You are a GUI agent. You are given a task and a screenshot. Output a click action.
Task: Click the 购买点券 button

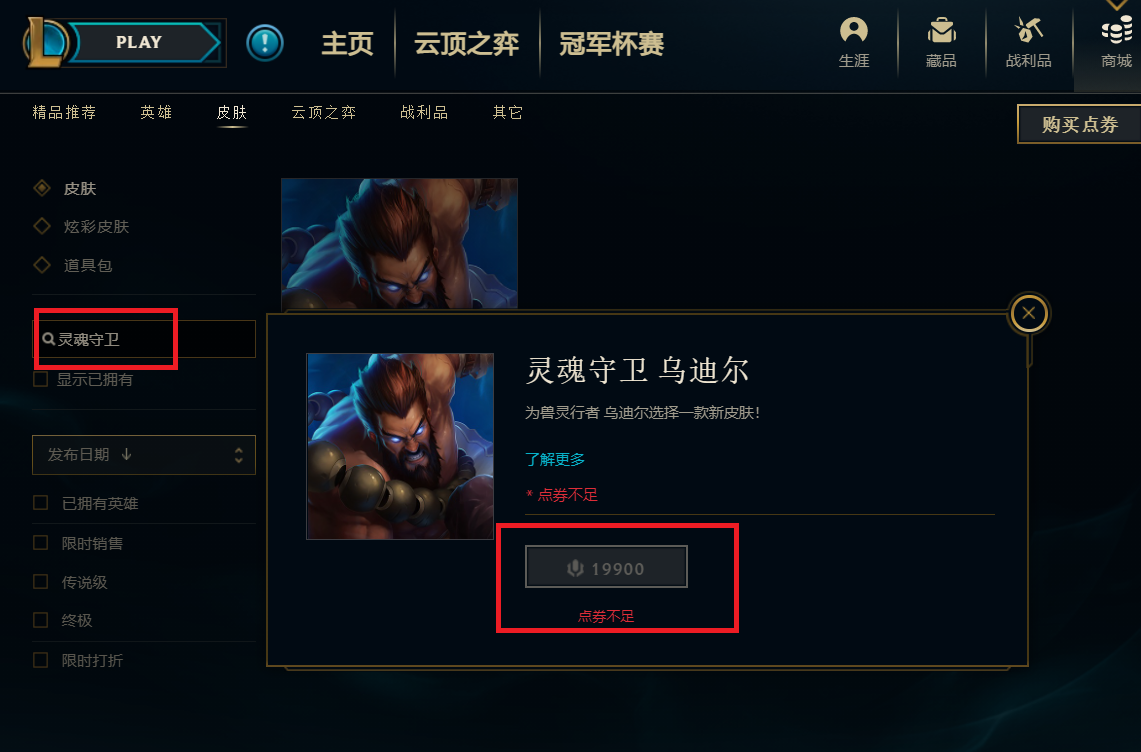[1079, 124]
